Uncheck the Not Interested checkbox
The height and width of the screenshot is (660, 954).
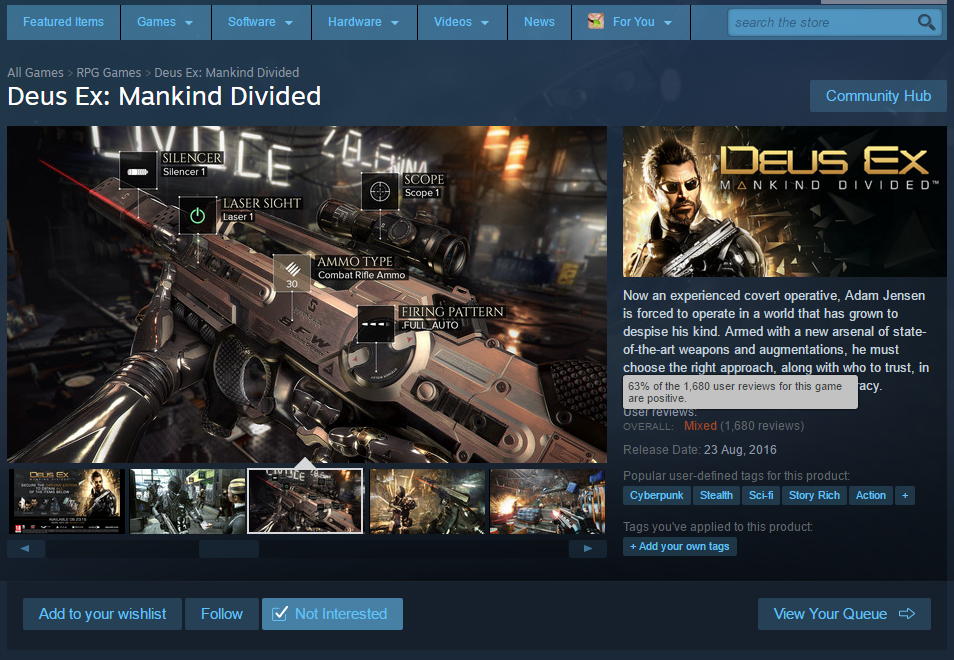[281, 614]
